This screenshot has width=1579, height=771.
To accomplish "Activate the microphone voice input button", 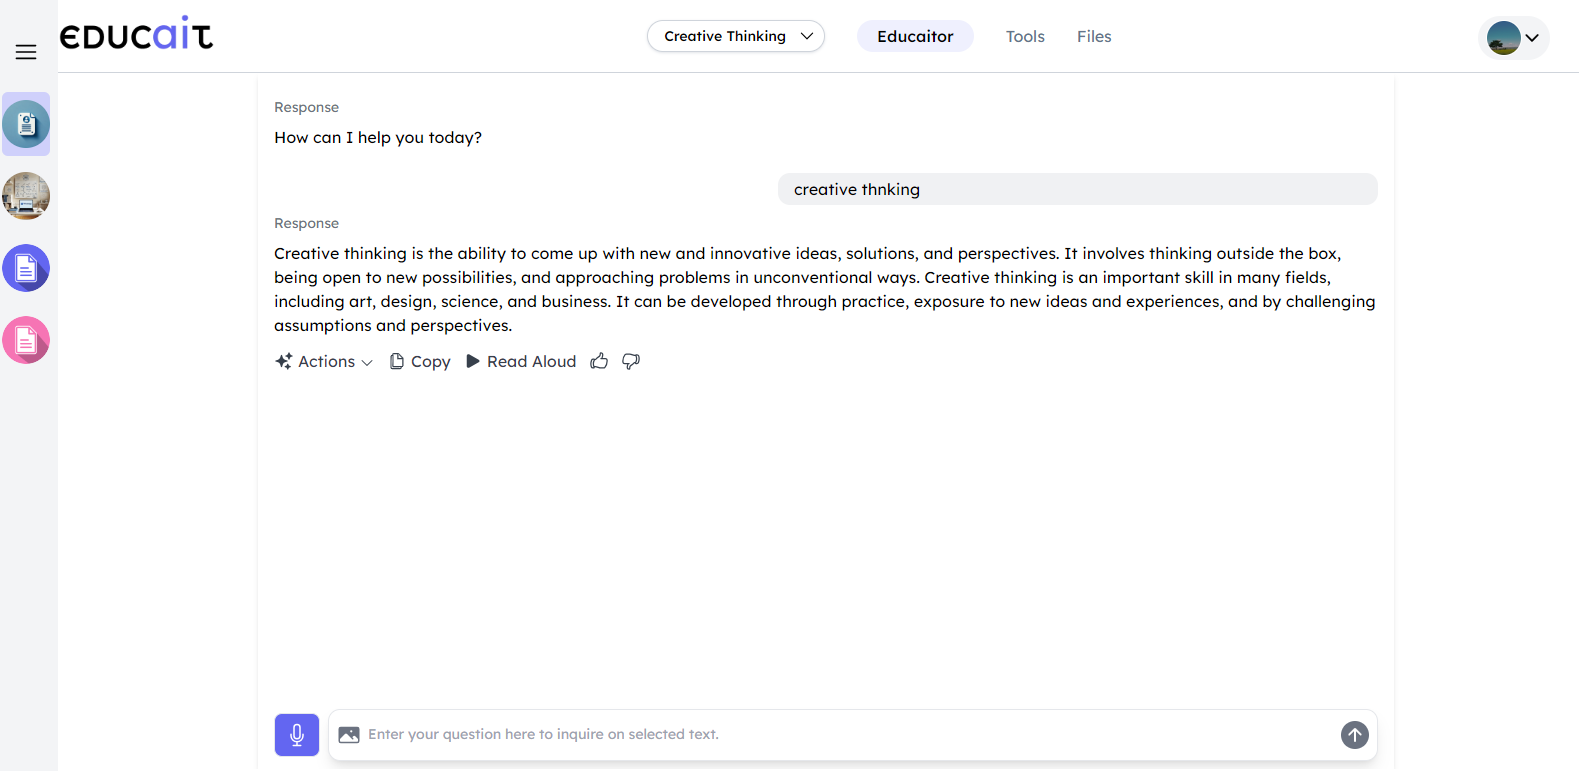I will pos(297,735).
